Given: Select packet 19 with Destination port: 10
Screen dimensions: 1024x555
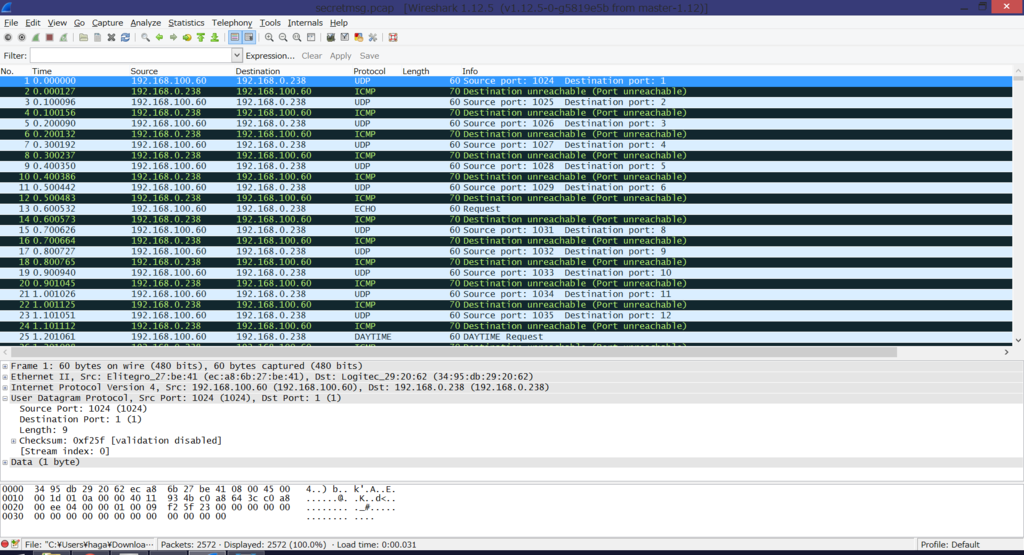Looking at the screenshot, I should [x=506, y=273].
